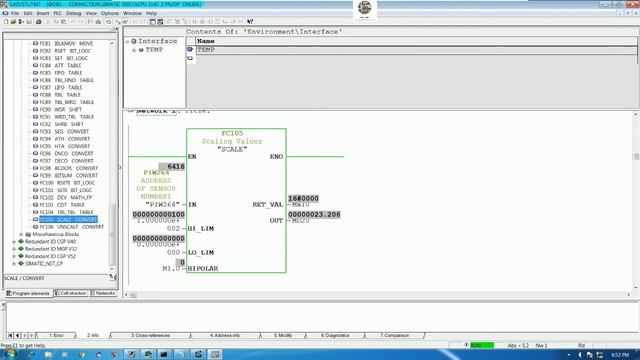Expand Redundant IO CGP V52 library
The height and width of the screenshot is (360, 640).
[x=14, y=256]
